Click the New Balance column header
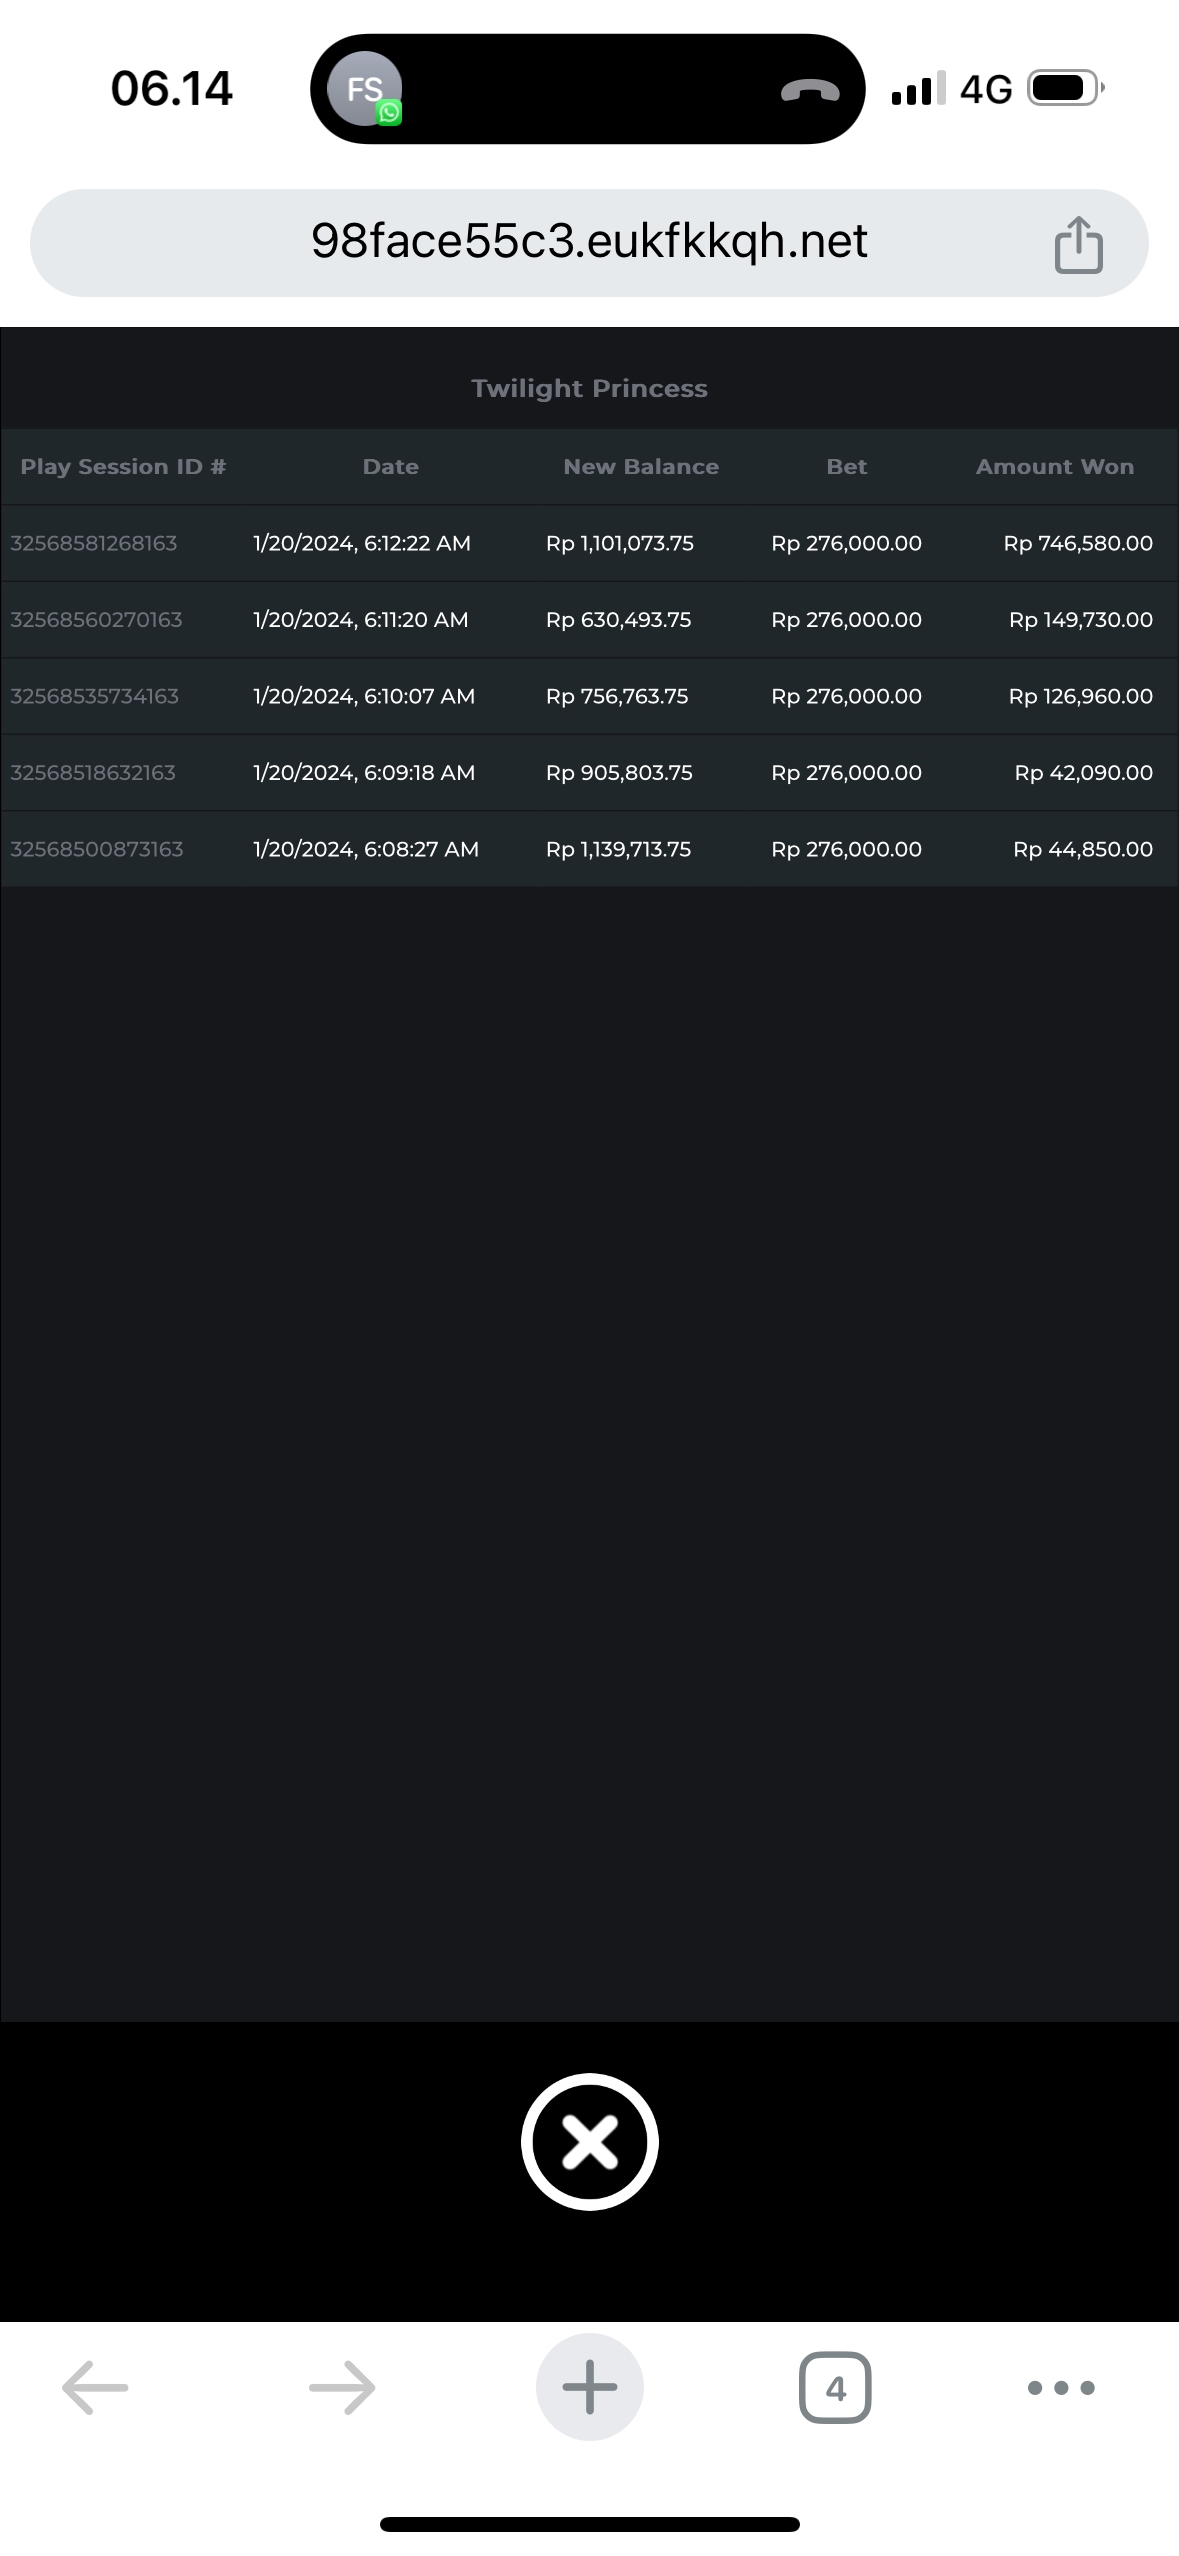This screenshot has width=1179, height=2556. (x=640, y=467)
